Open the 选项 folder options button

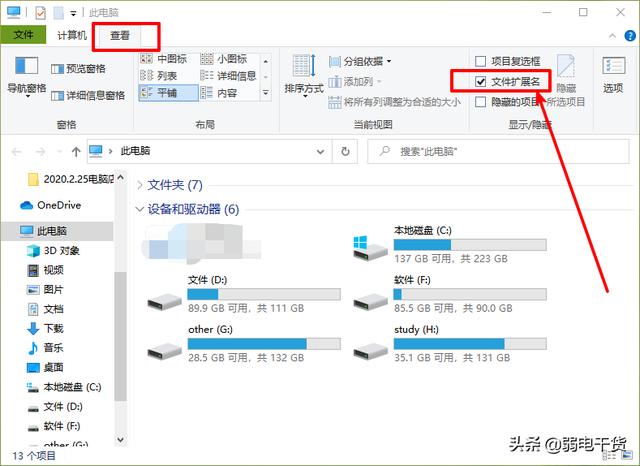point(613,75)
